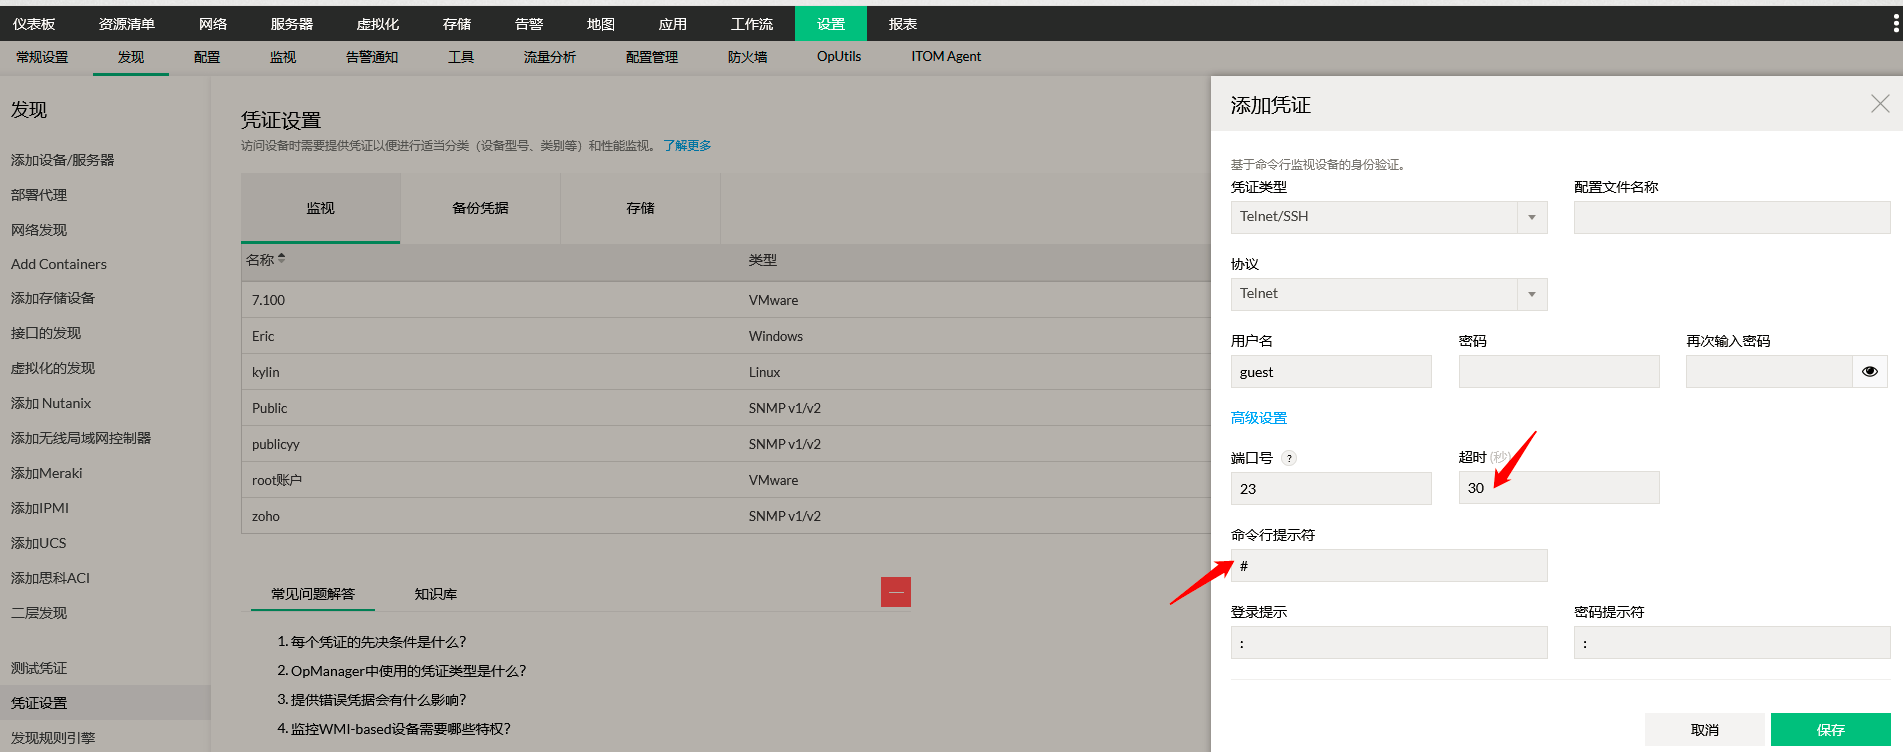Switch to the 常见问题解答 tab

pos(313,594)
